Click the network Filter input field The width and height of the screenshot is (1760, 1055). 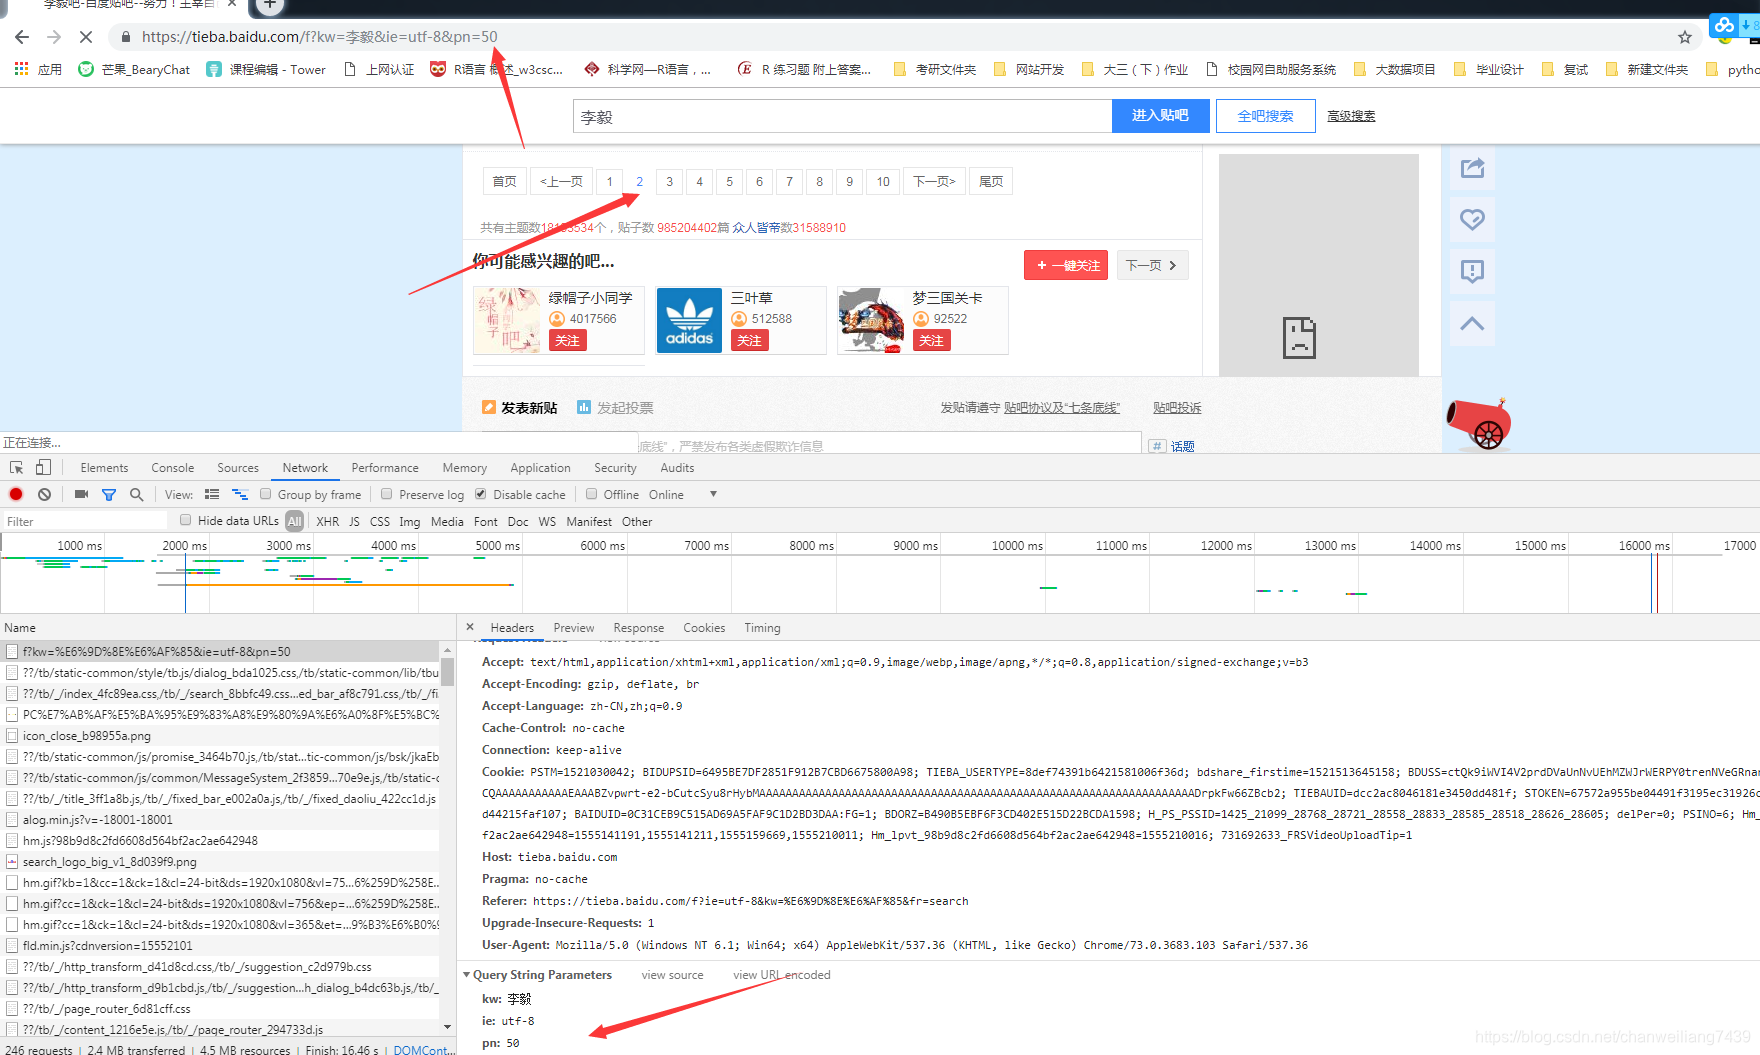[x=85, y=521]
